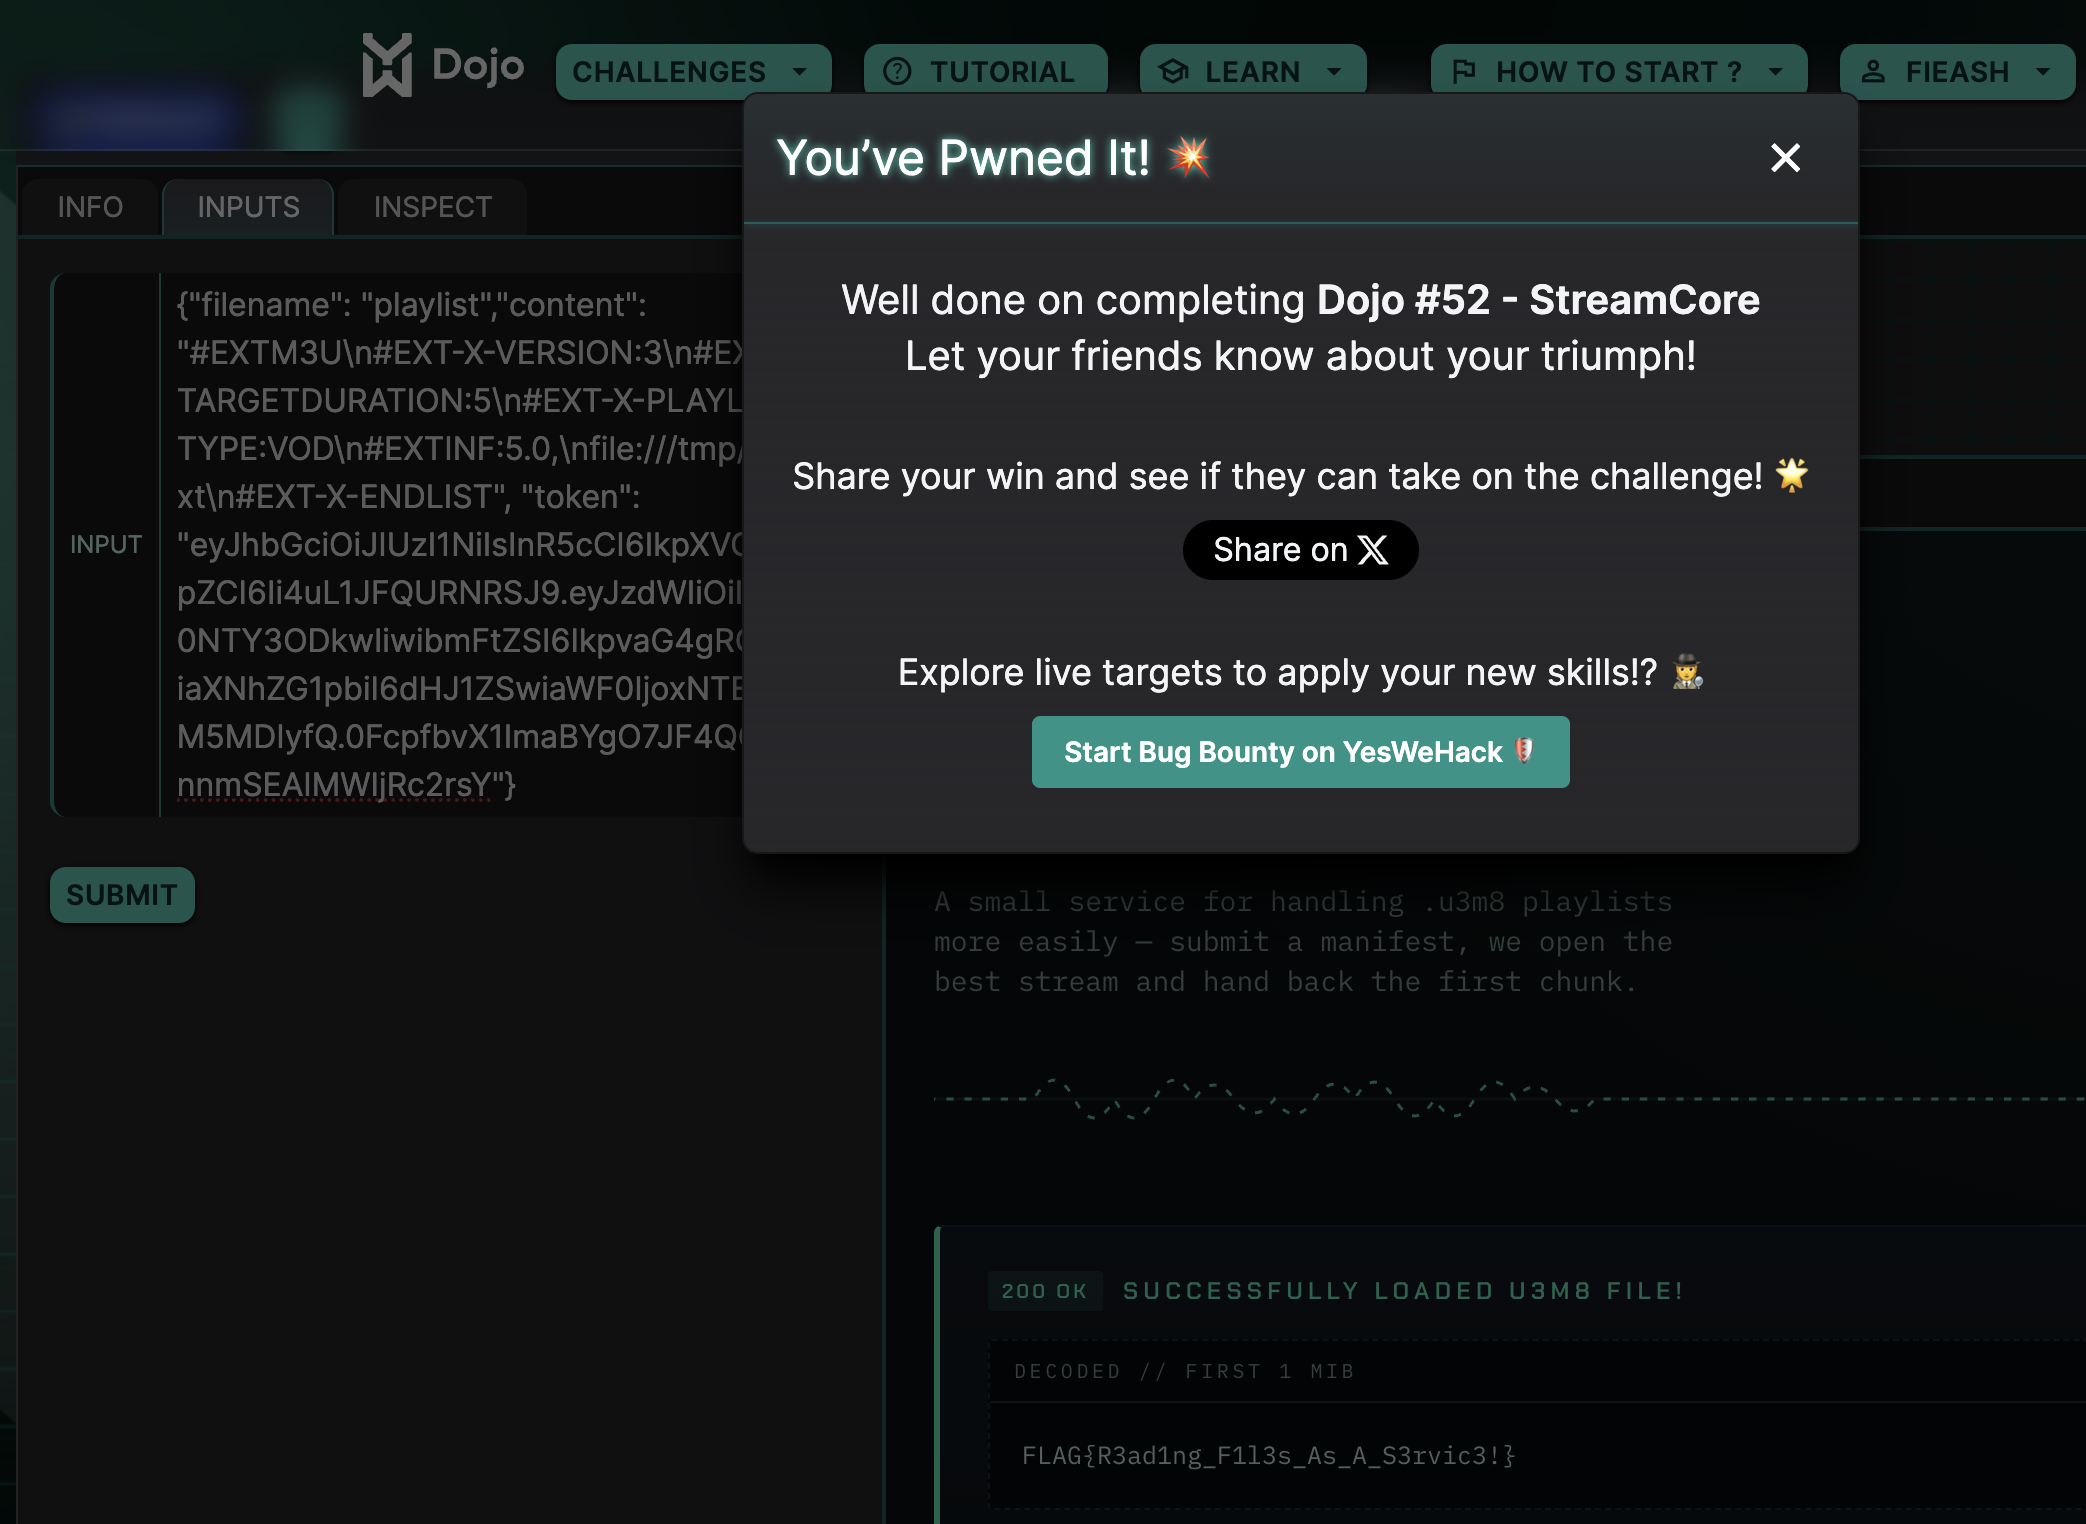Expand the Learn dropdown arrow
The image size is (2086, 1524).
1333,72
